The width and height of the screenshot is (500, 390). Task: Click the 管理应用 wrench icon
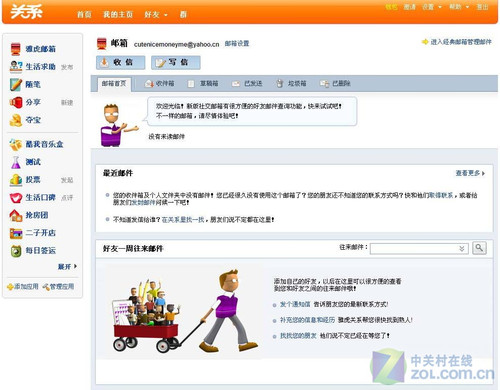(46, 287)
